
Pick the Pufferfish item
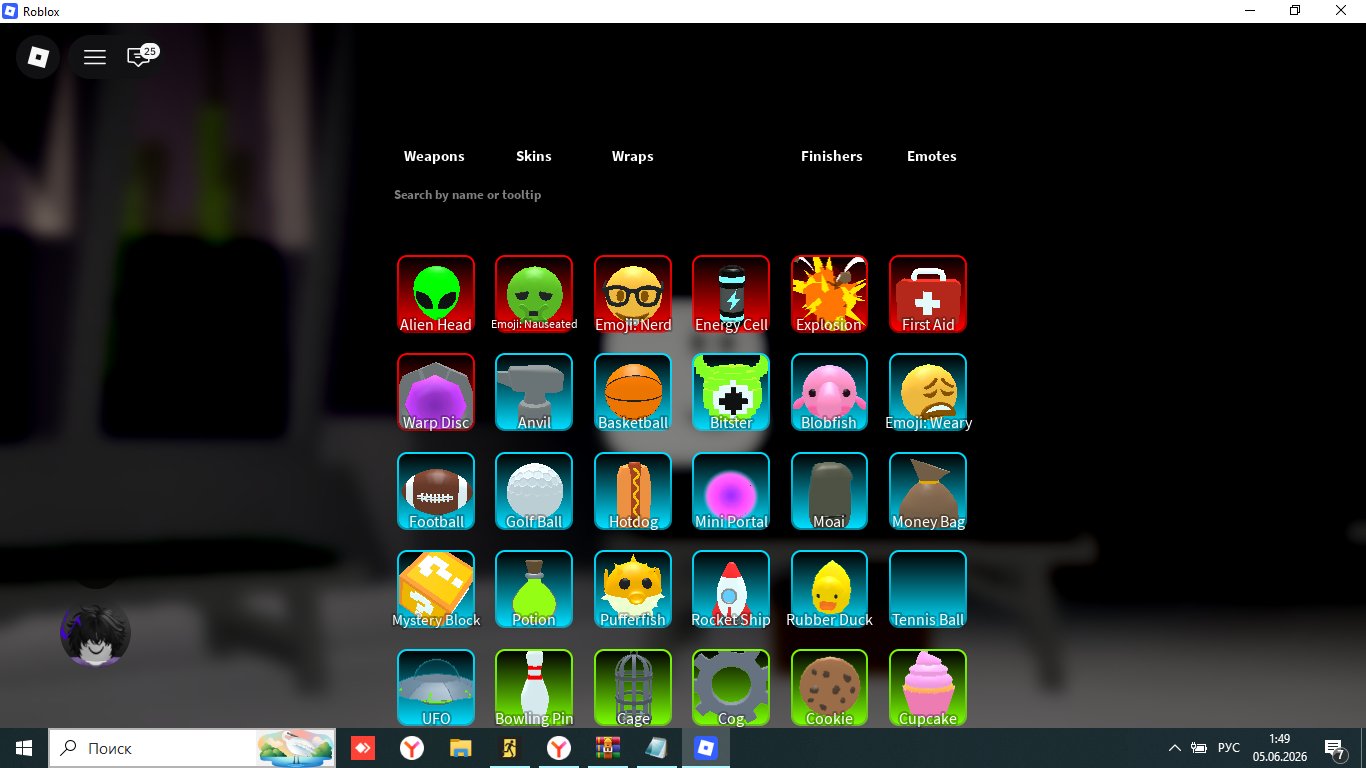pyautogui.click(x=633, y=589)
